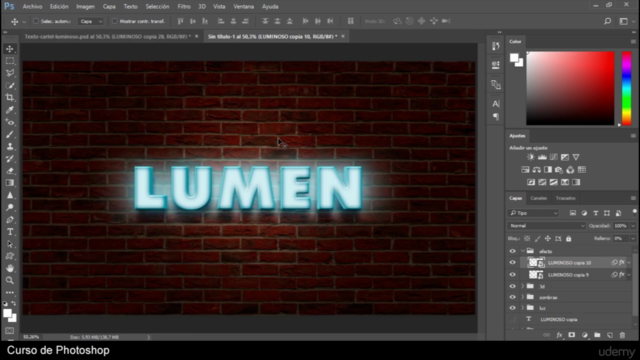The height and width of the screenshot is (360, 640).
Task: Select the Crop tool
Action: [10, 98]
